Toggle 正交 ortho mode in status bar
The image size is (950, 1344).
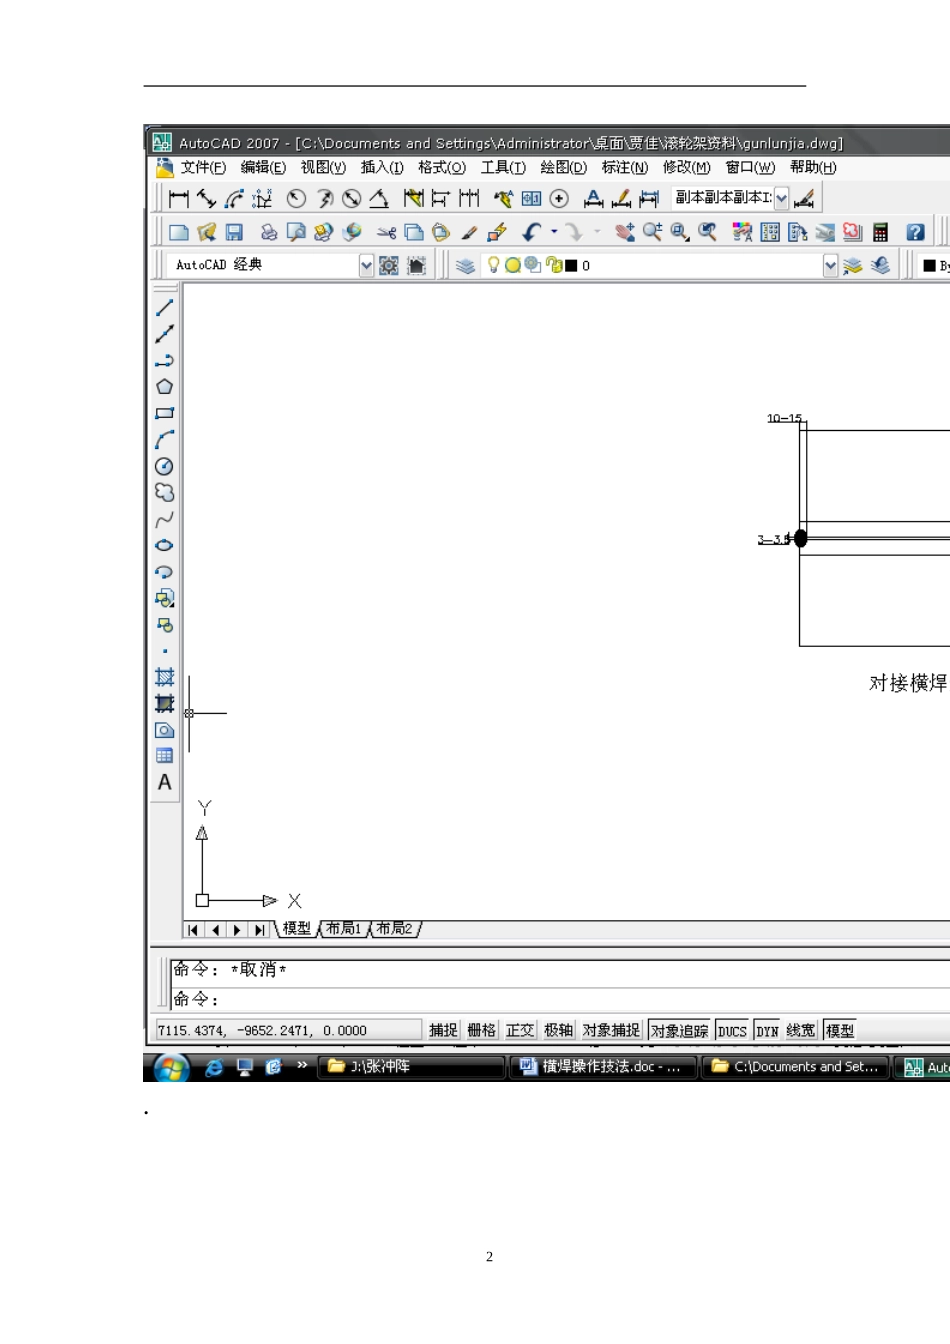[x=520, y=1030]
